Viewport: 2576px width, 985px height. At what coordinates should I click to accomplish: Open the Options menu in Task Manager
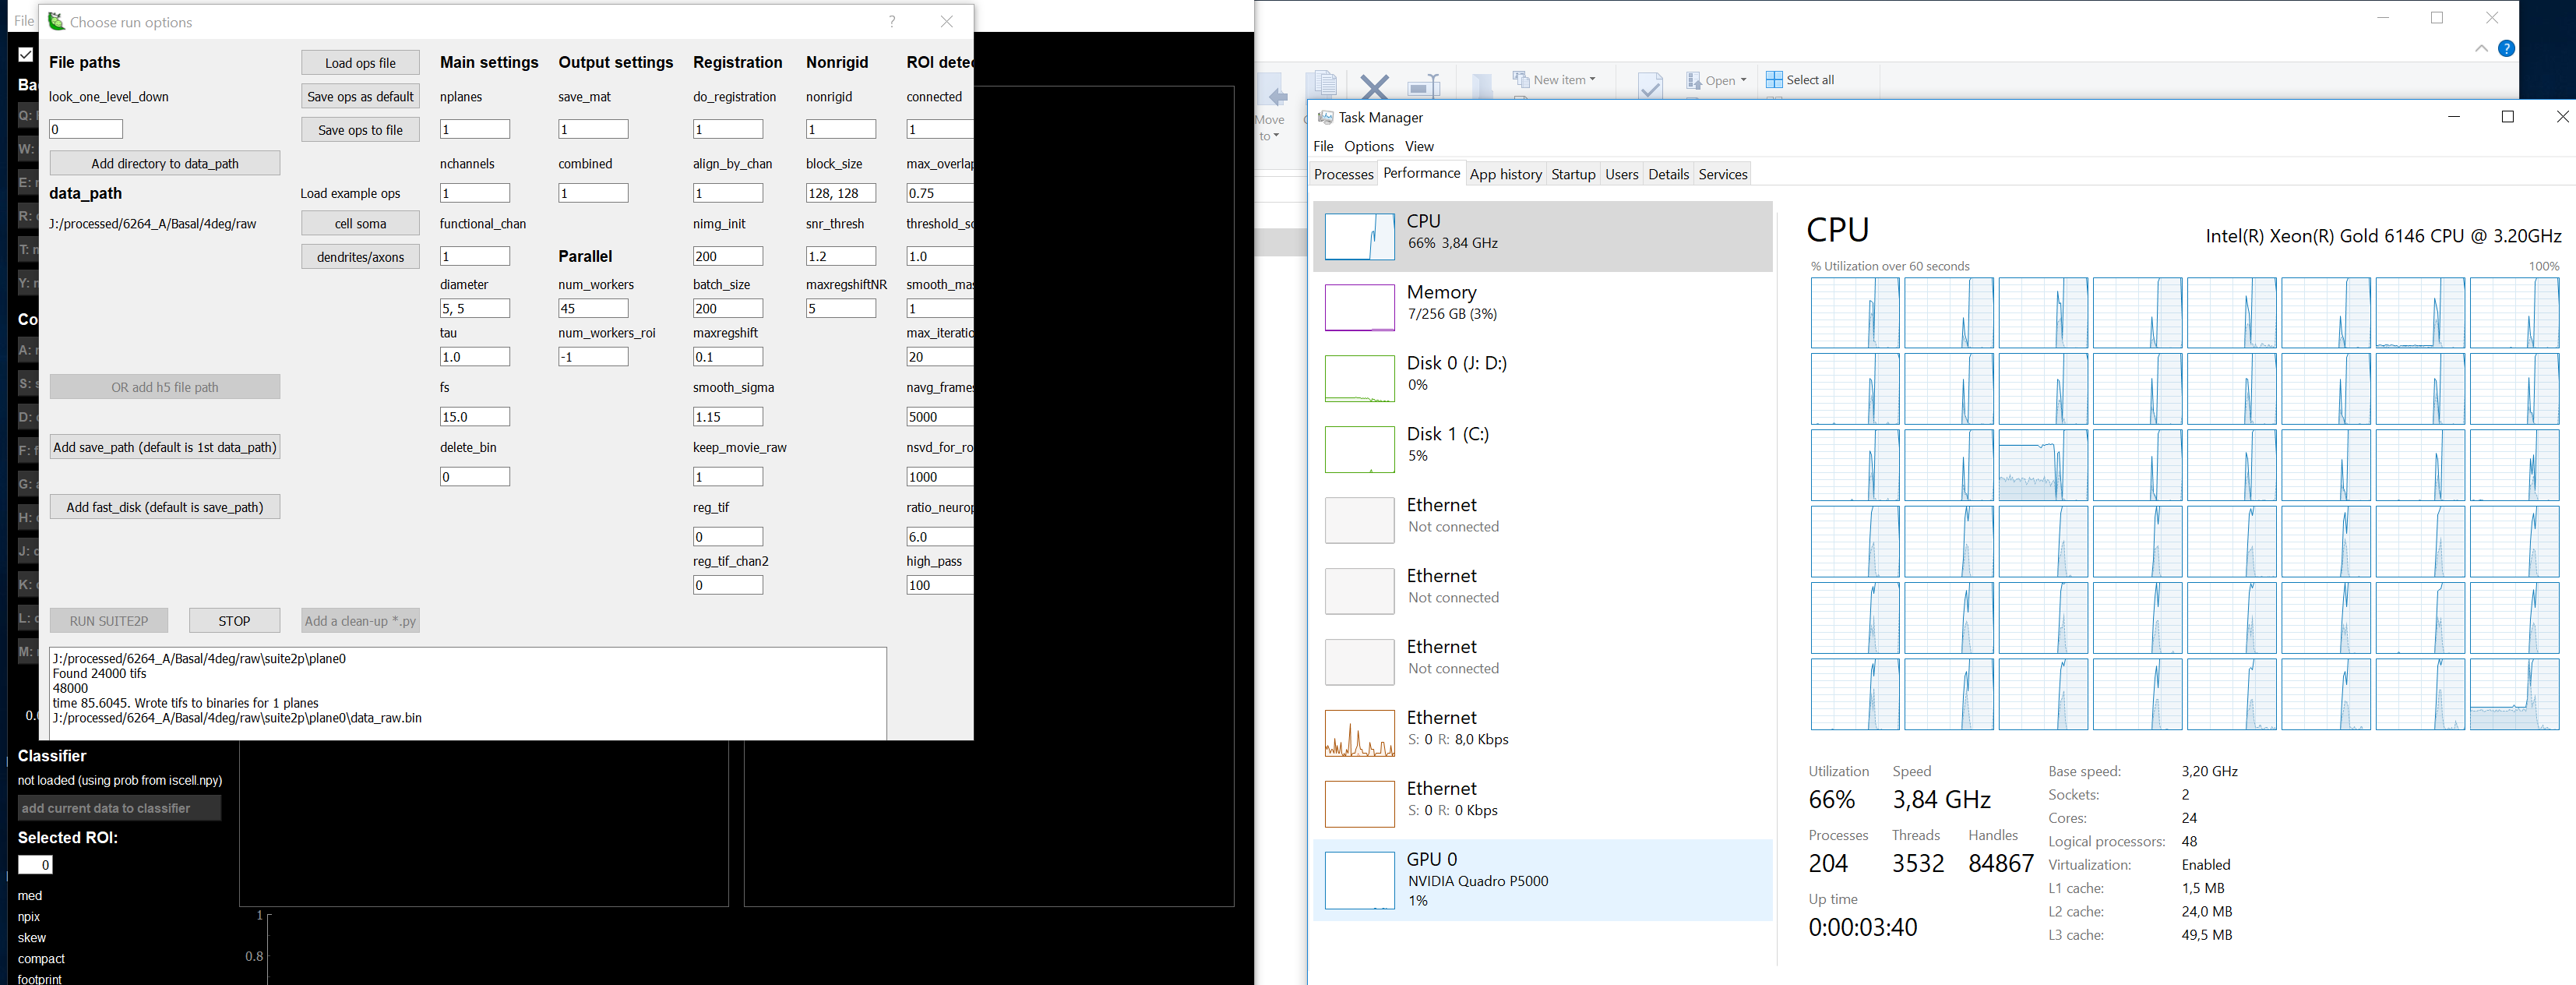[1368, 146]
